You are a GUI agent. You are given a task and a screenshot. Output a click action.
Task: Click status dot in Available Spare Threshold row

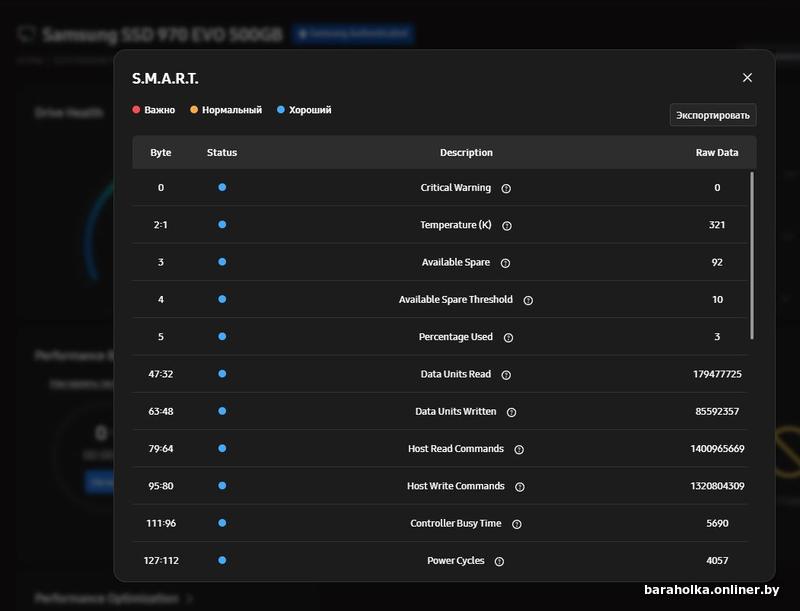222,299
